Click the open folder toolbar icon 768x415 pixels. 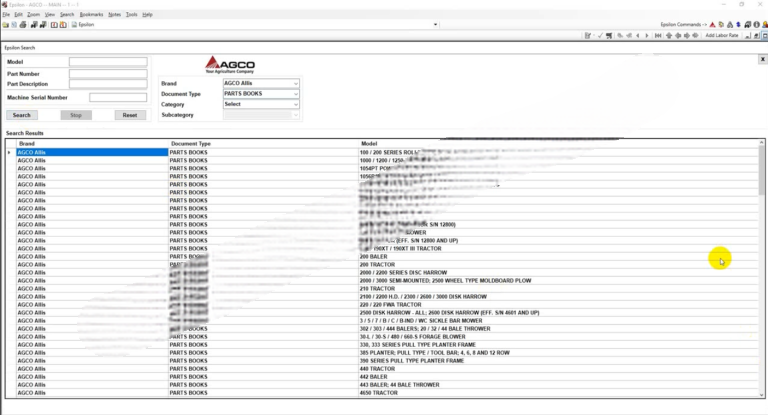pyautogui.click(x=5, y=25)
